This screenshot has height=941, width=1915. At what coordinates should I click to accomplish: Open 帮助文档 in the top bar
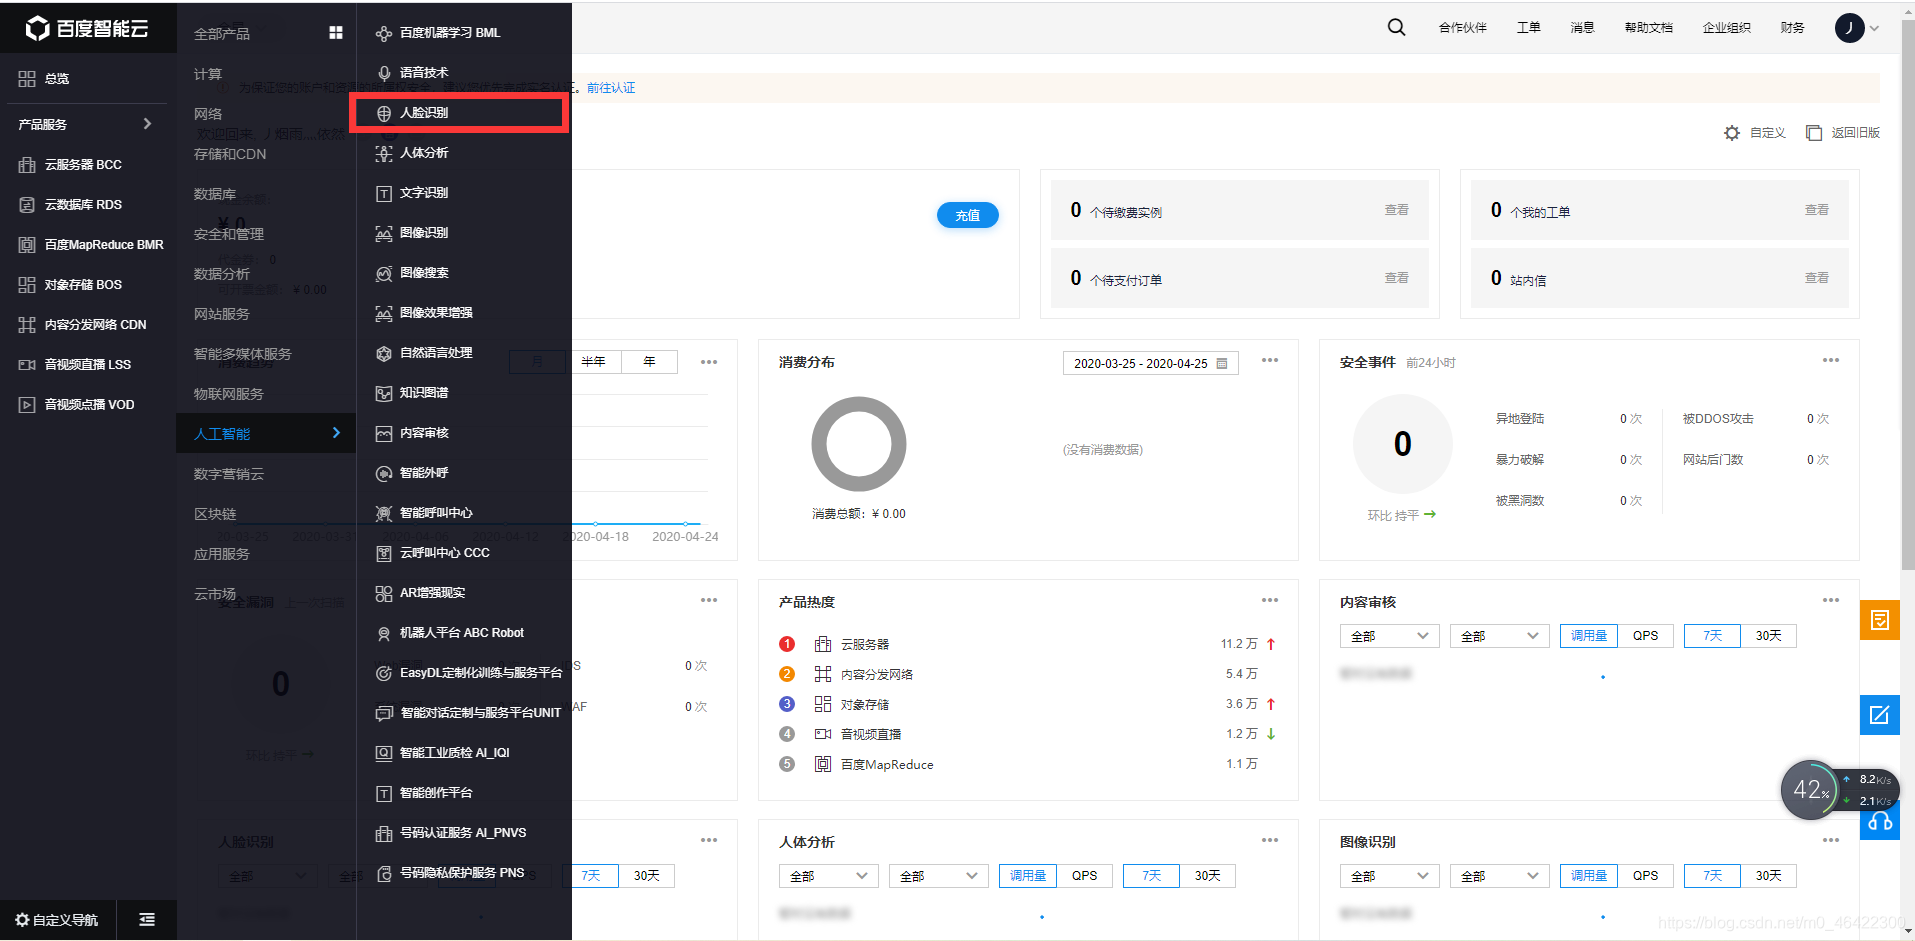click(1649, 28)
